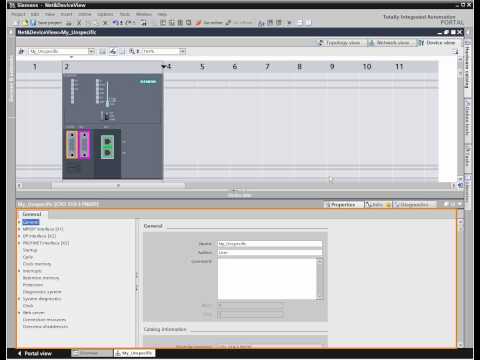This screenshot has width=480, height=360.
Task: Select the magenta DP port on the CPU
Action: pyautogui.click(x=84, y=145)
